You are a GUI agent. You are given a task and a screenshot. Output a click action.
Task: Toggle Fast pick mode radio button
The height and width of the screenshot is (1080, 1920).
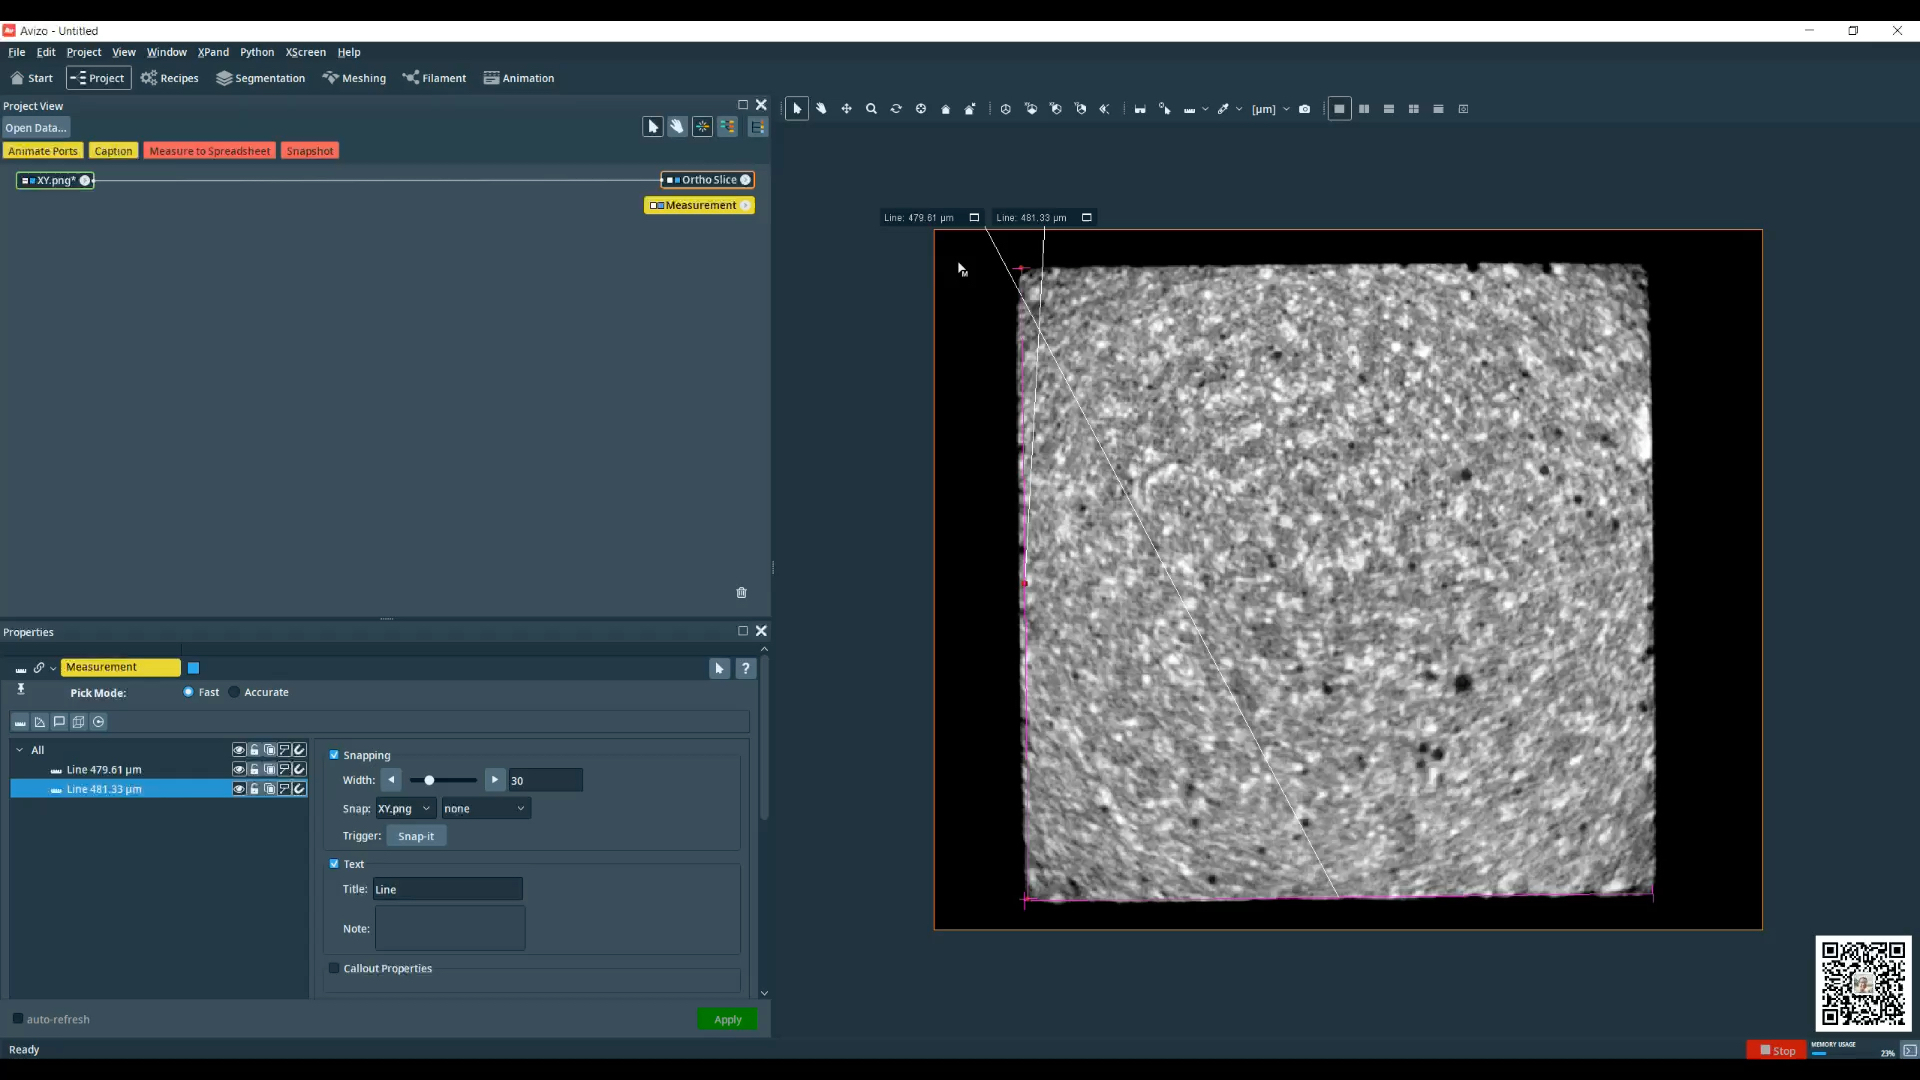187,692
